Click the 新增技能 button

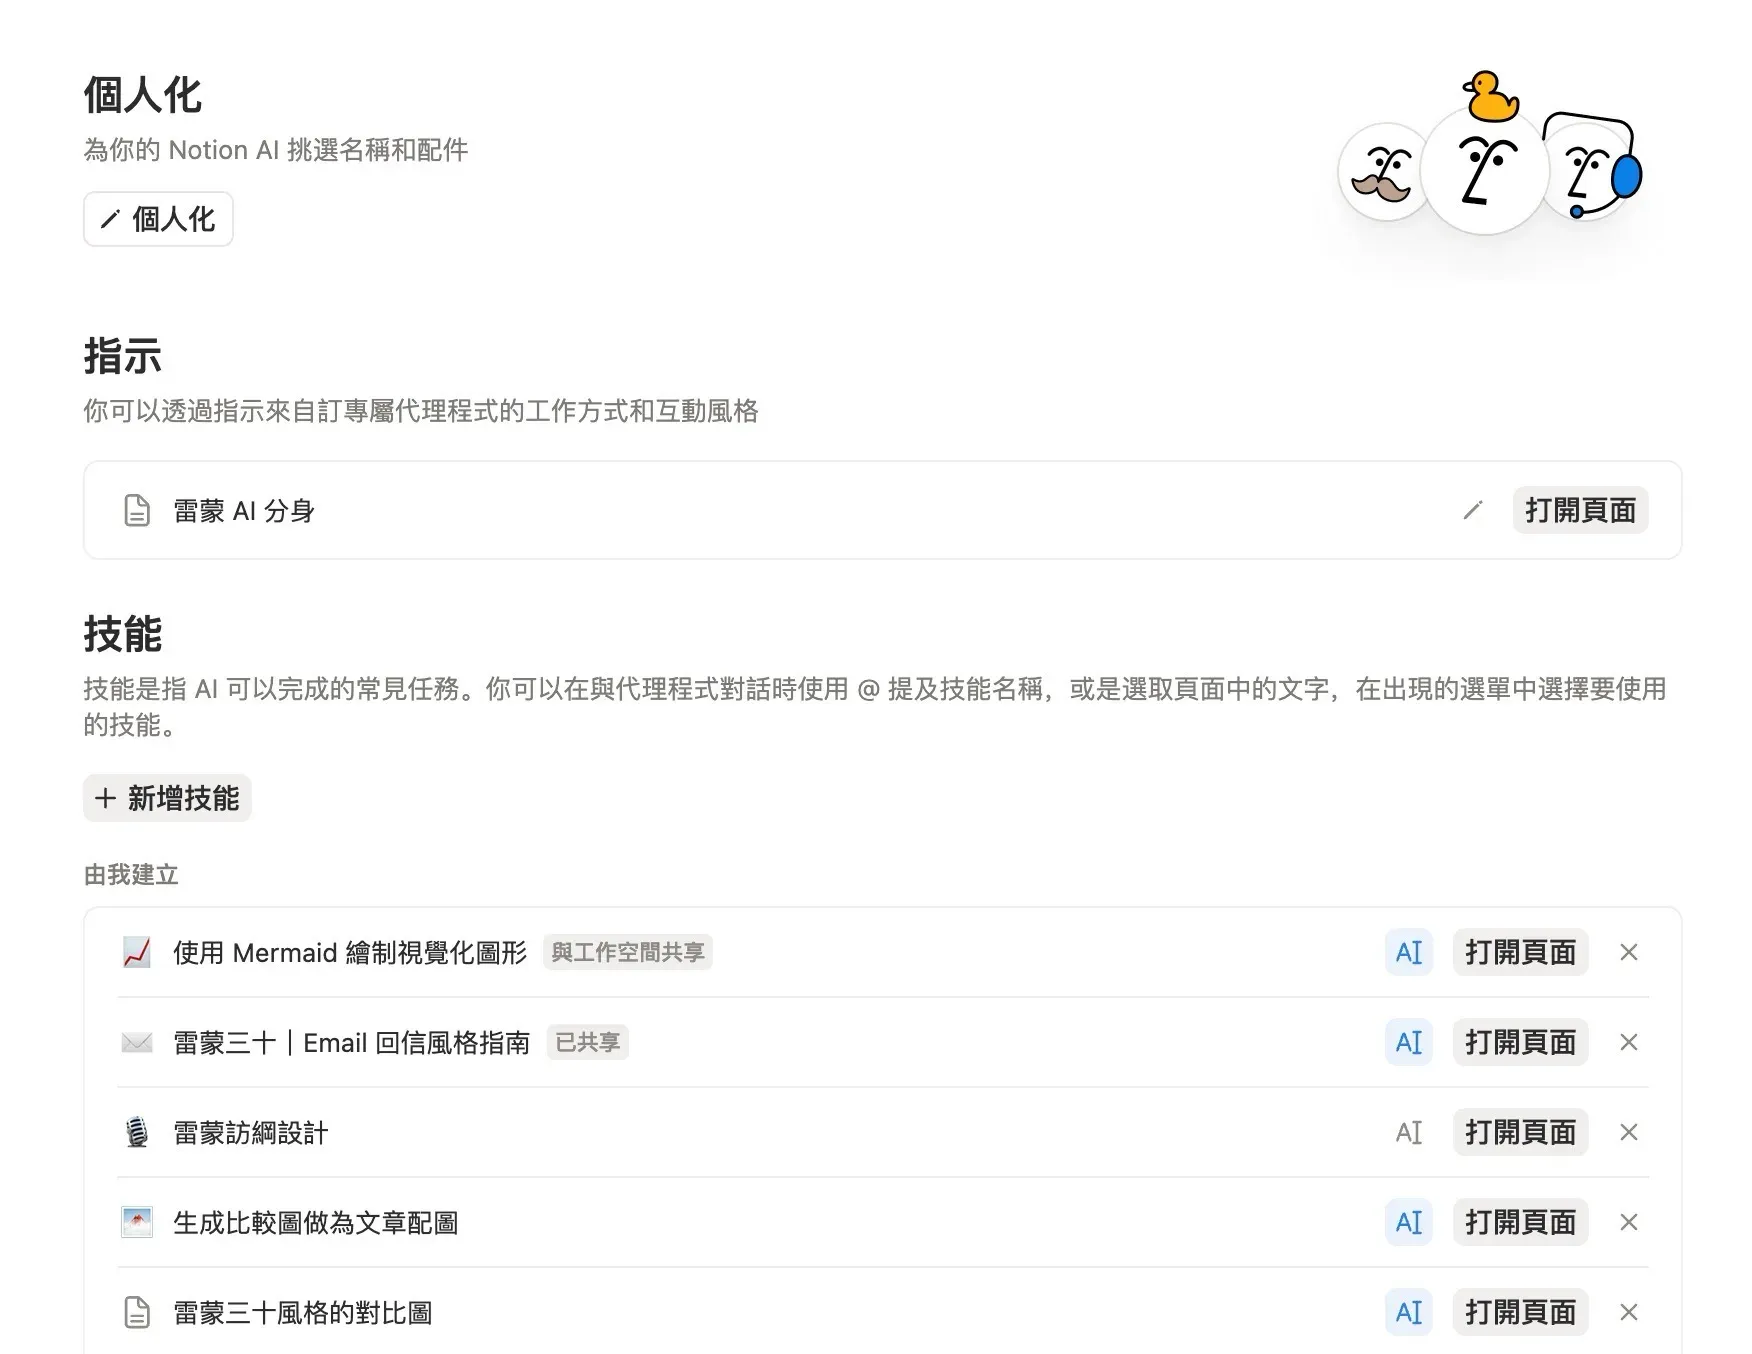(167, 798)
